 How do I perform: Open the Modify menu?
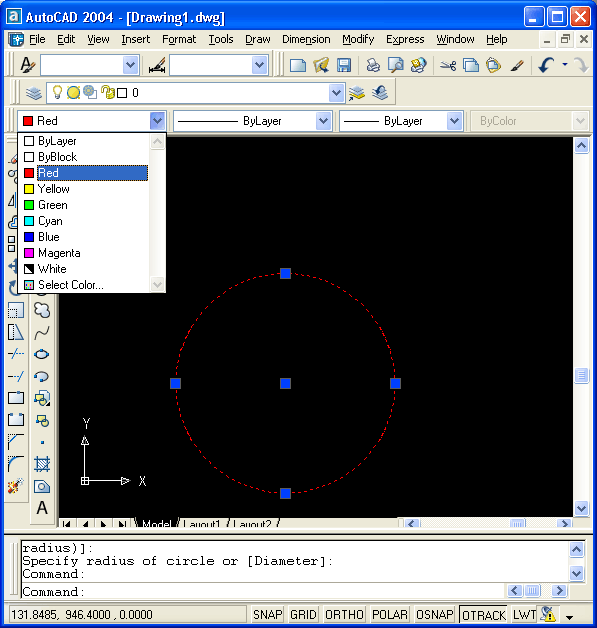tap(358, 39)
